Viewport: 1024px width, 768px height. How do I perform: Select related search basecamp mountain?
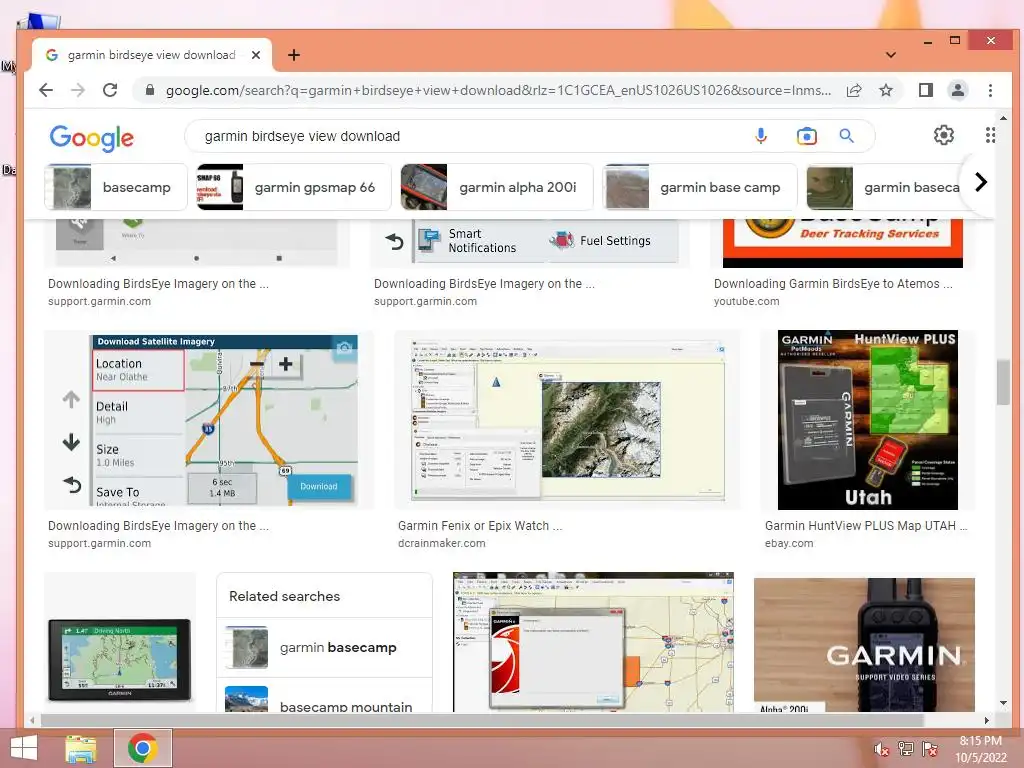coord(325,697)
